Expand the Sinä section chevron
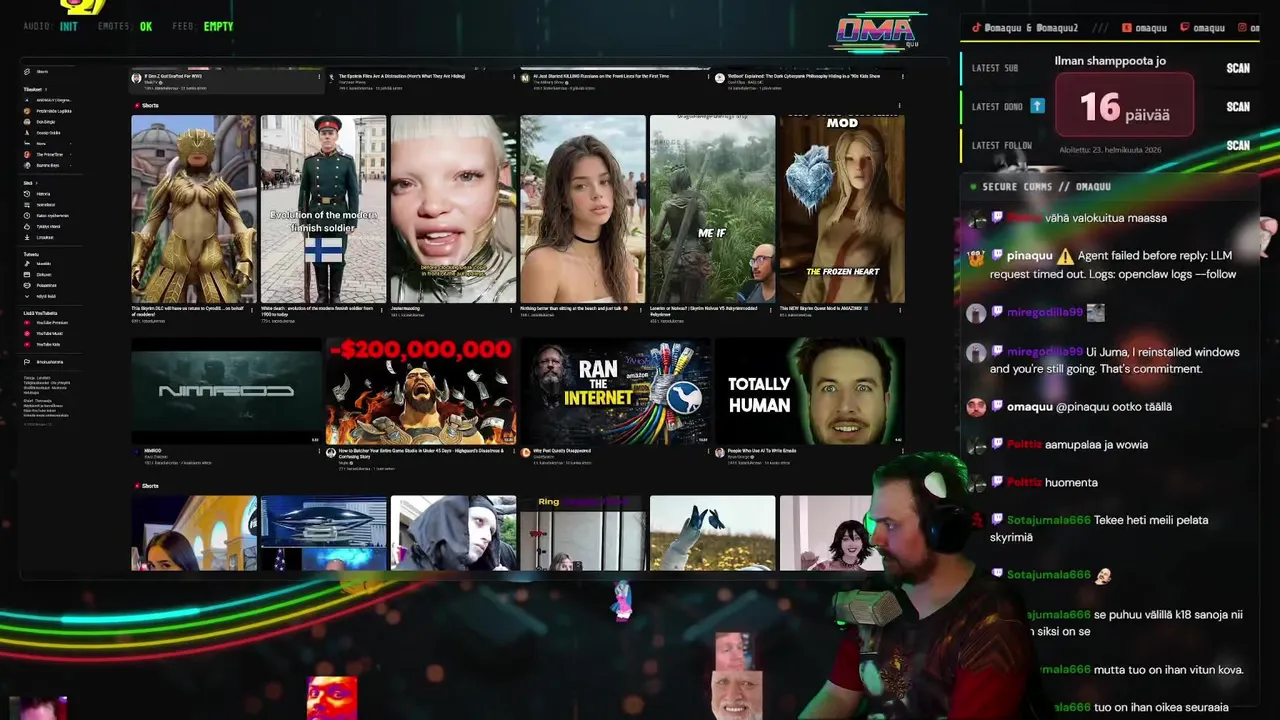The height and width of the screenshot is (720, 1280). (x=36, y=183)
